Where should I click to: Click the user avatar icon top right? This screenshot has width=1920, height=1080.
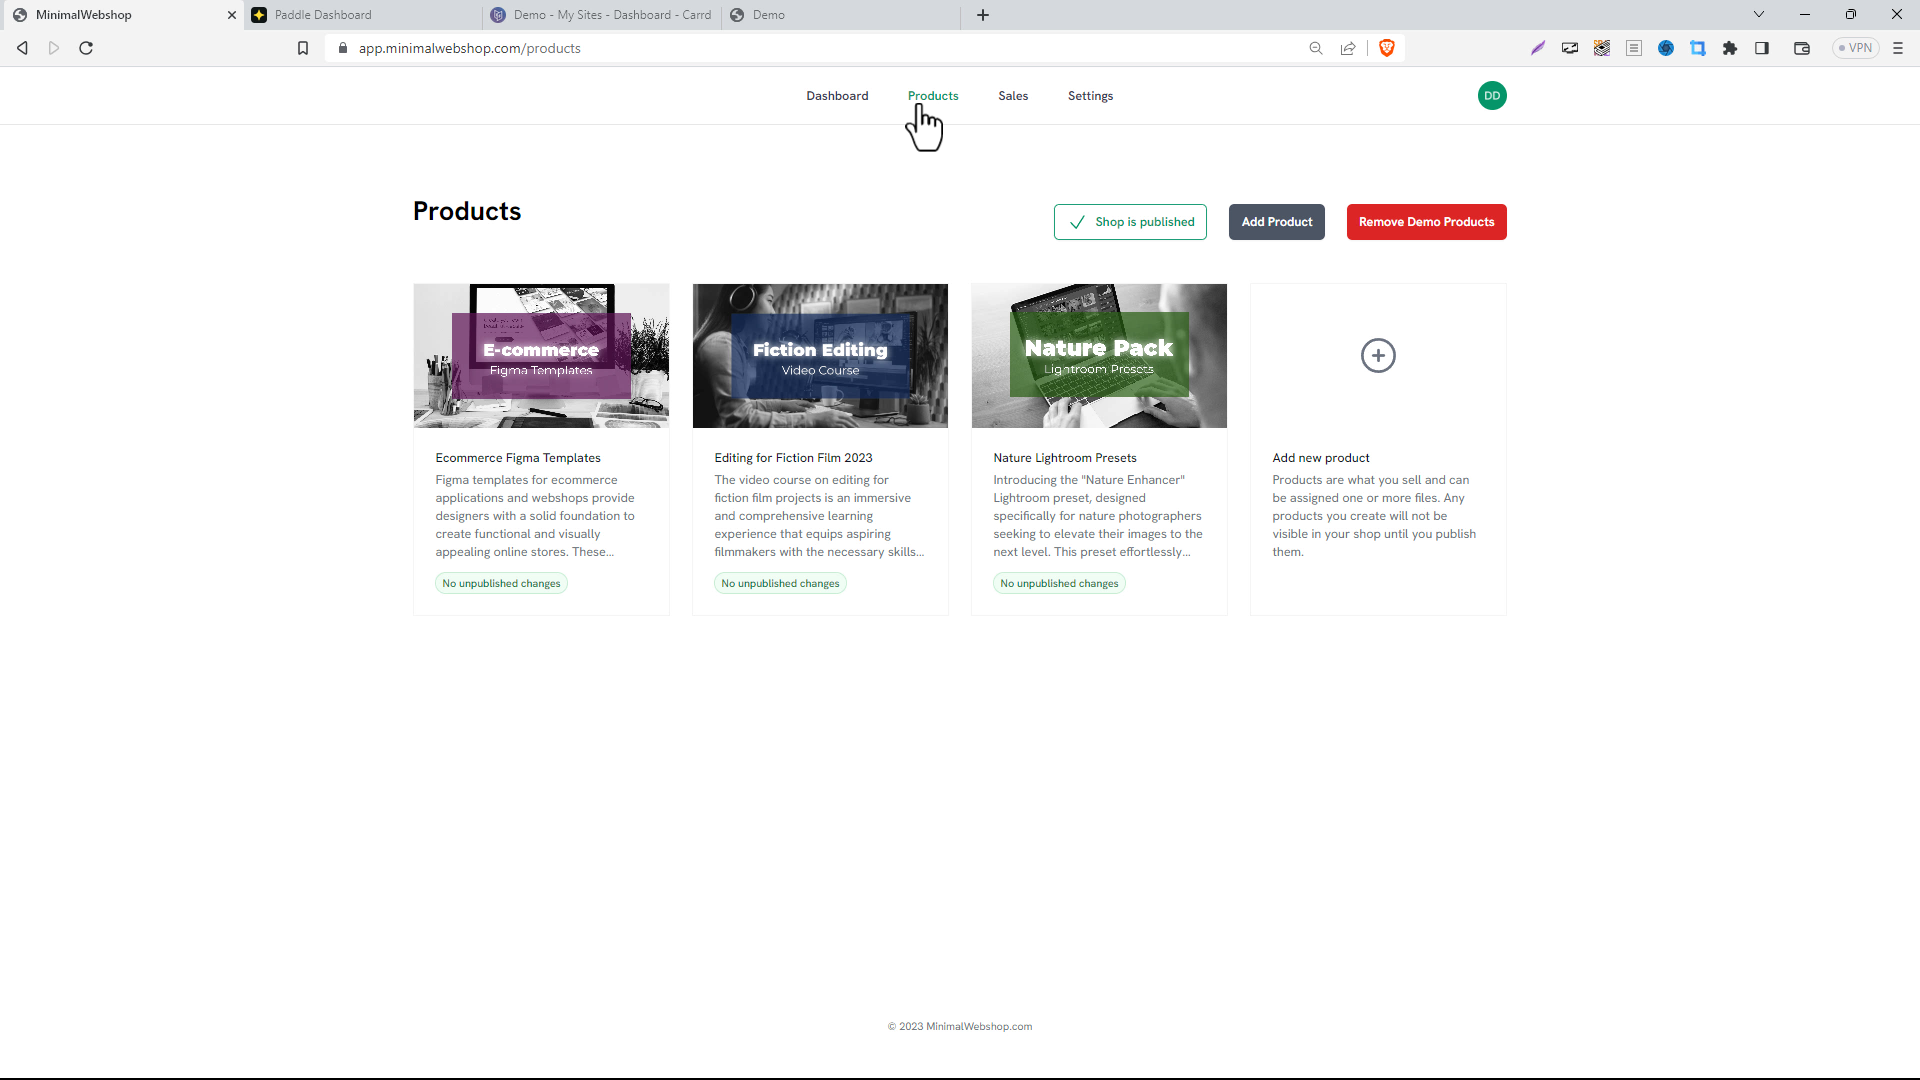pyautogui.click(x=1491, y=95)
